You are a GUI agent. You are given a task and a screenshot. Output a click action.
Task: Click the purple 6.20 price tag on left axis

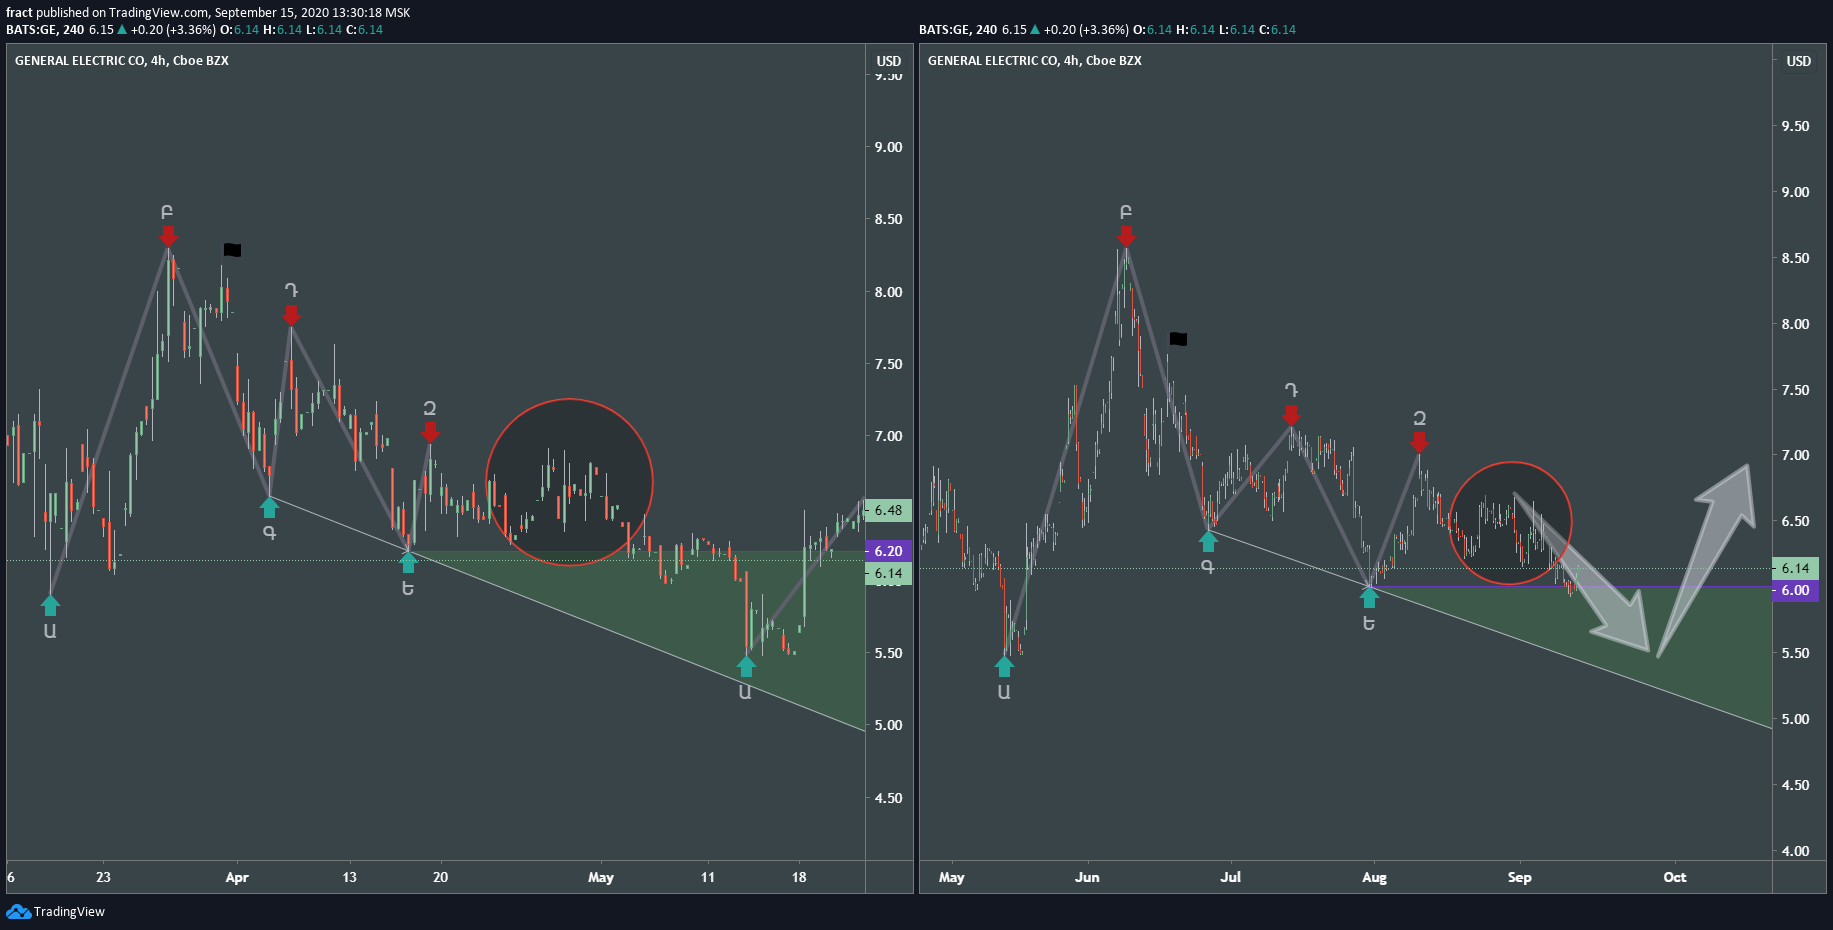coord(888,551)
